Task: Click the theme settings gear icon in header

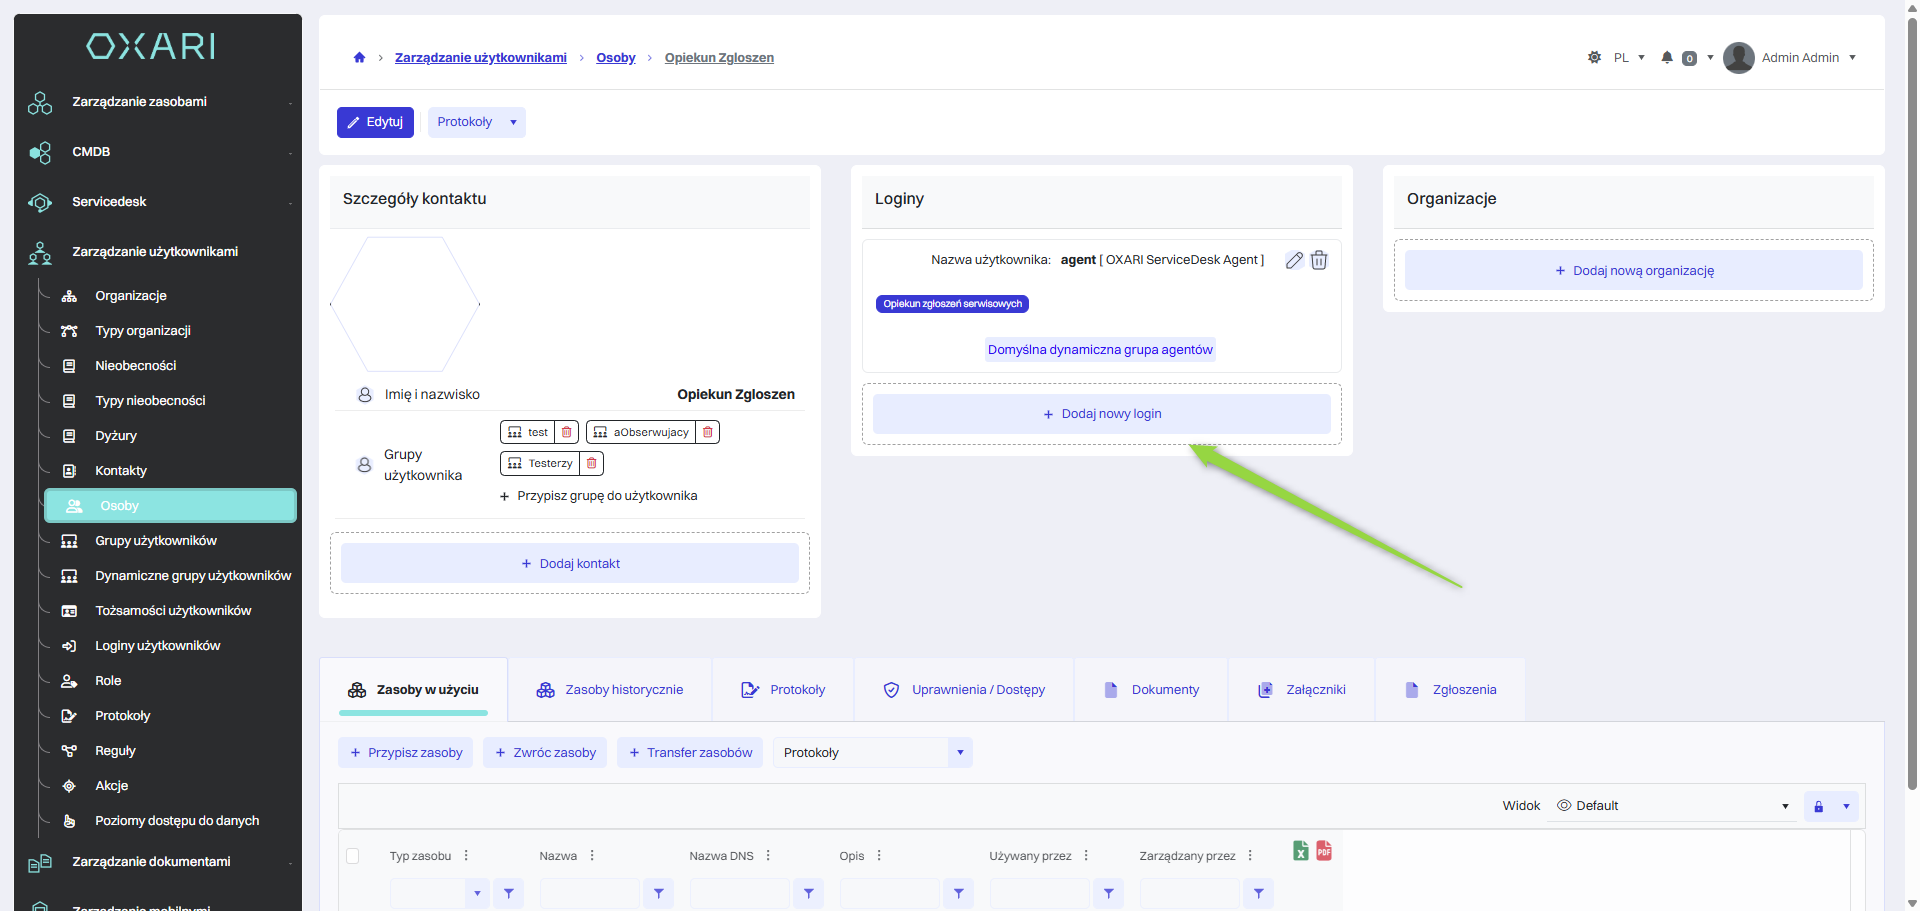Action: 1594,58
